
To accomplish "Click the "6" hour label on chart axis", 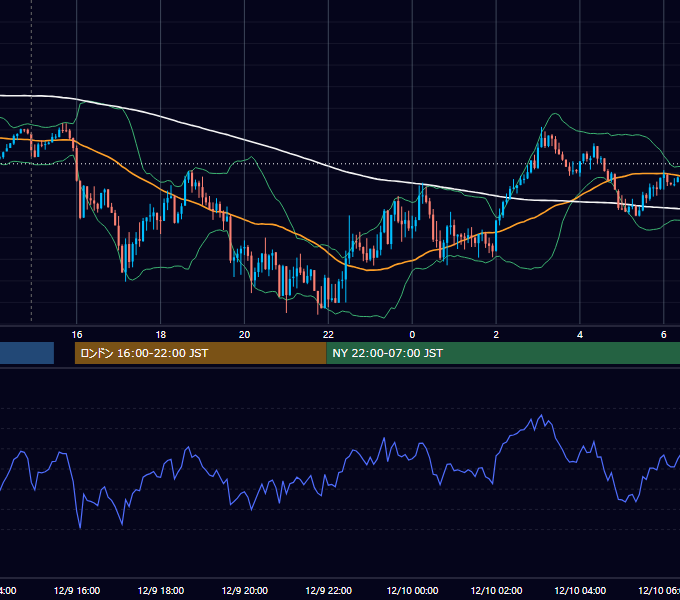I will [664, 335].
